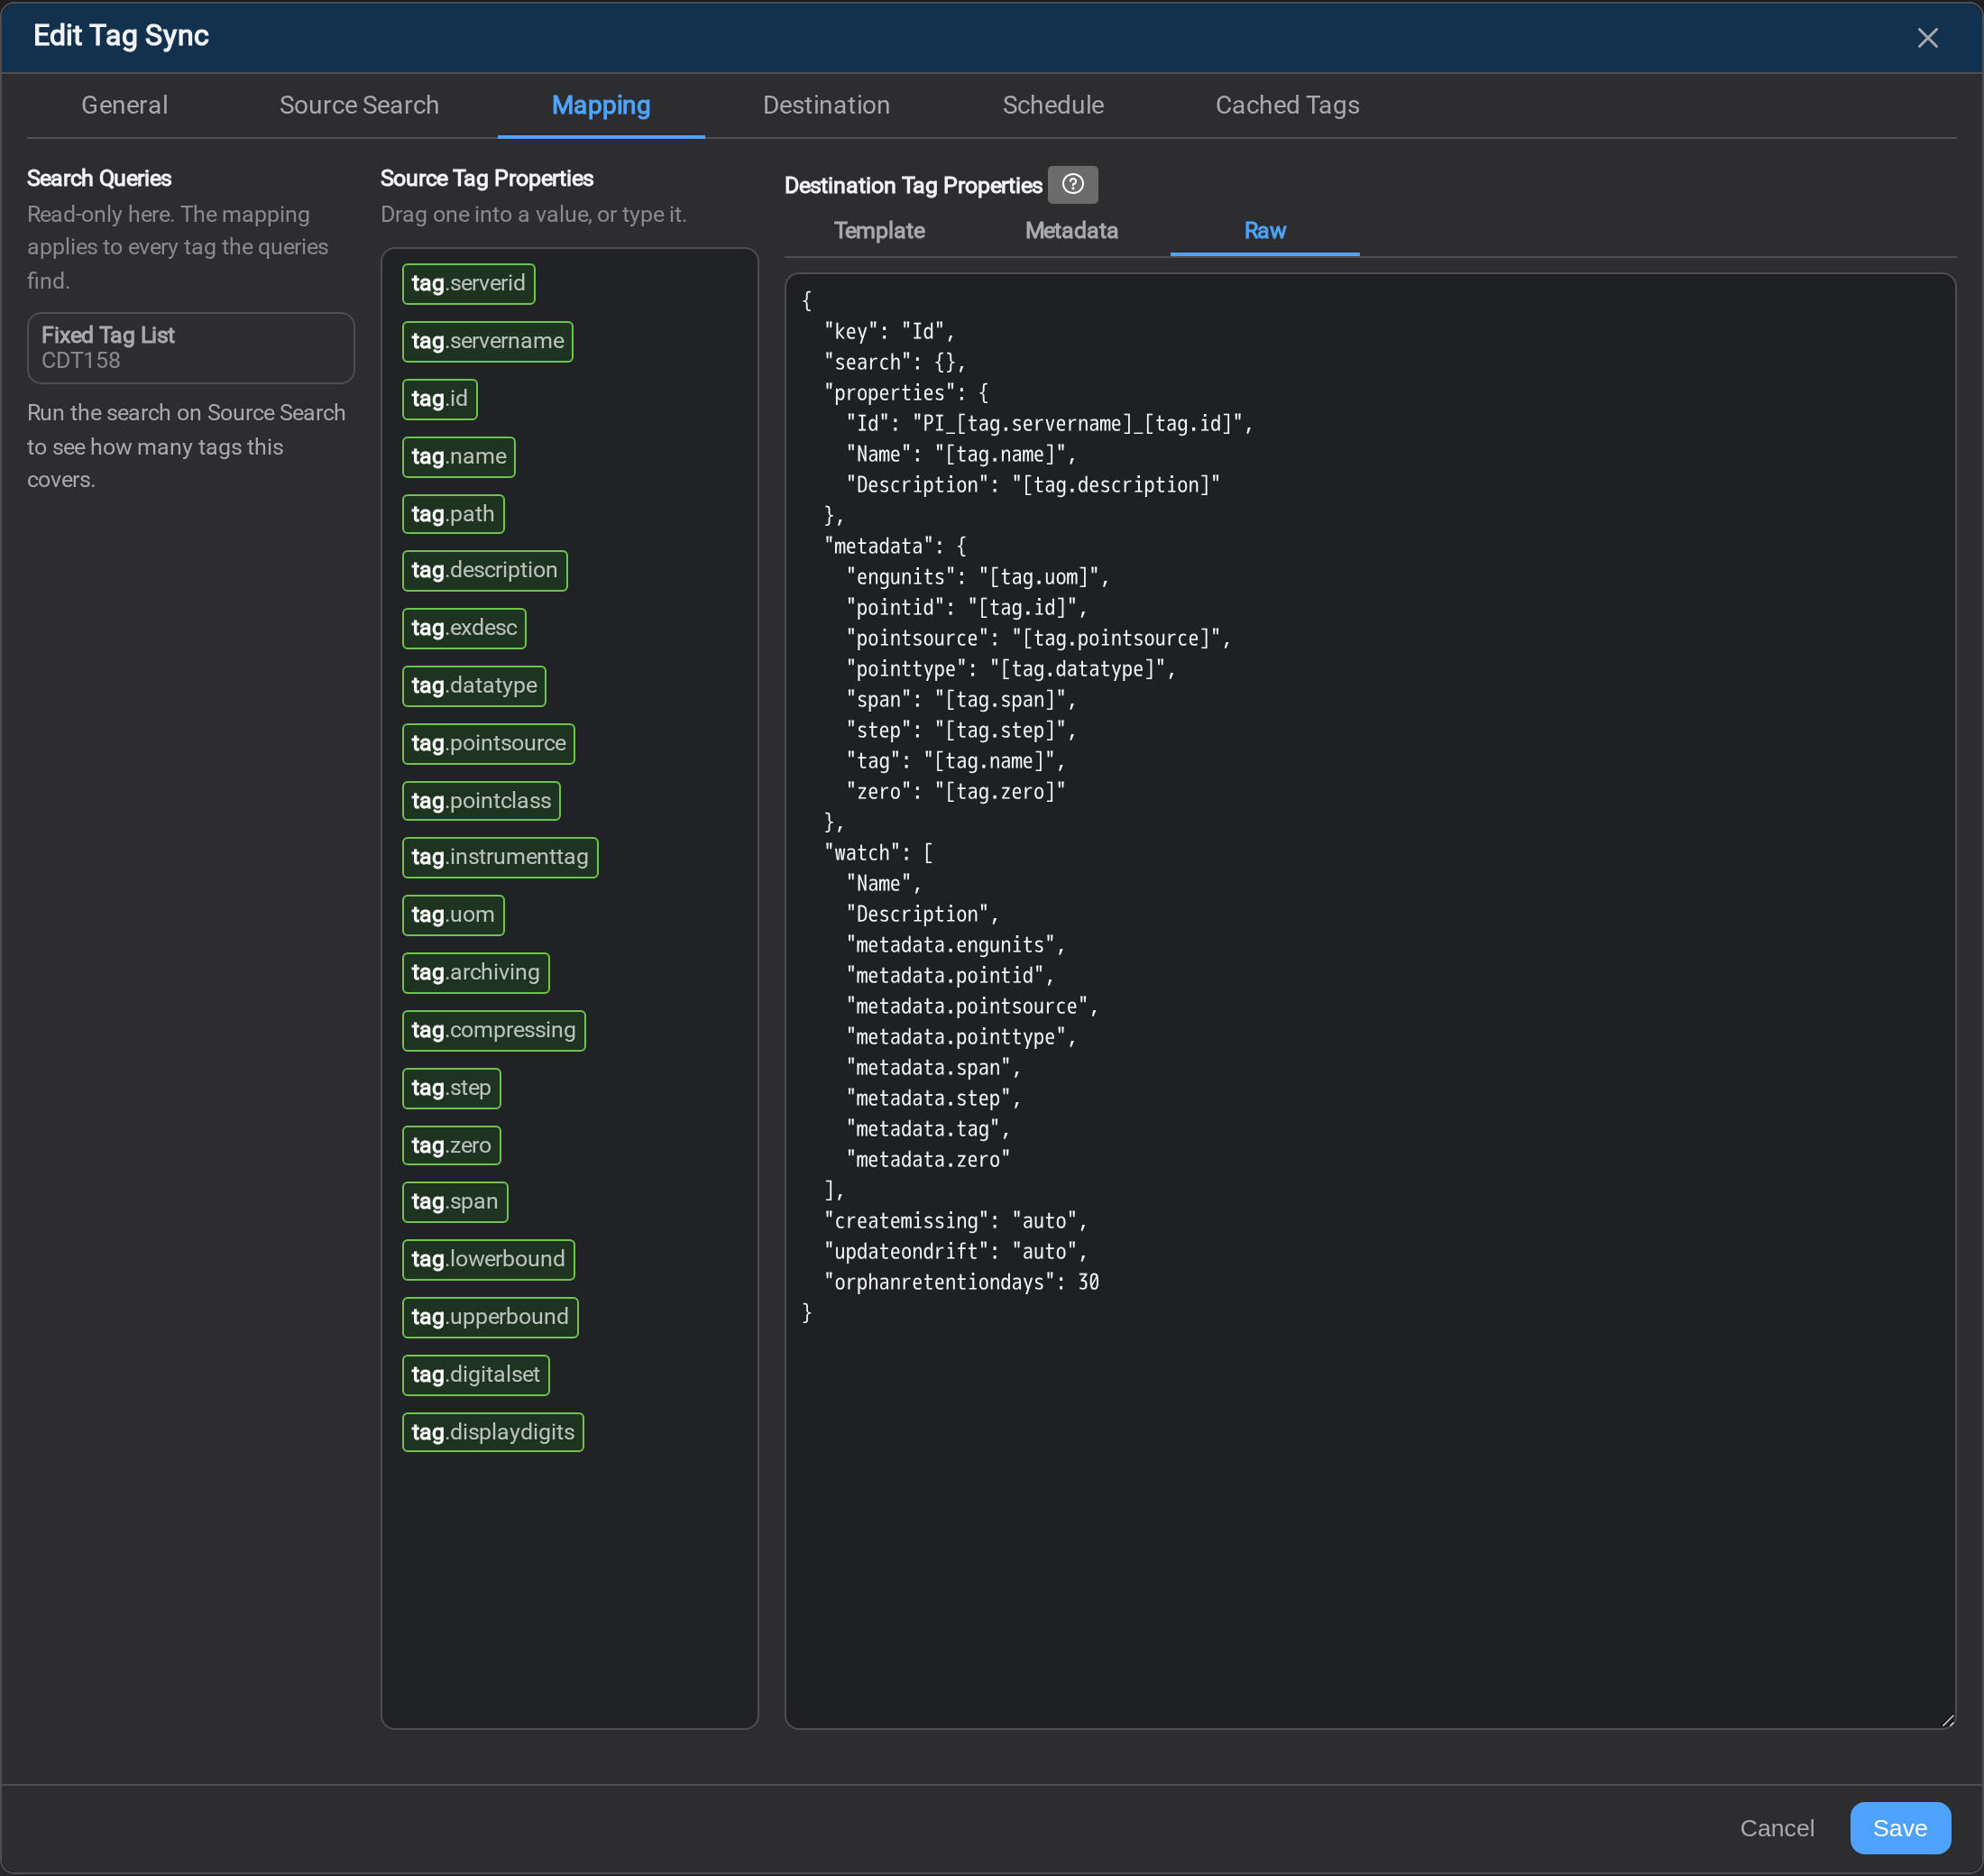Show the Cached Tags tab
The width and height of the screenshot is (1984, 1876).
click(1287, 105)
